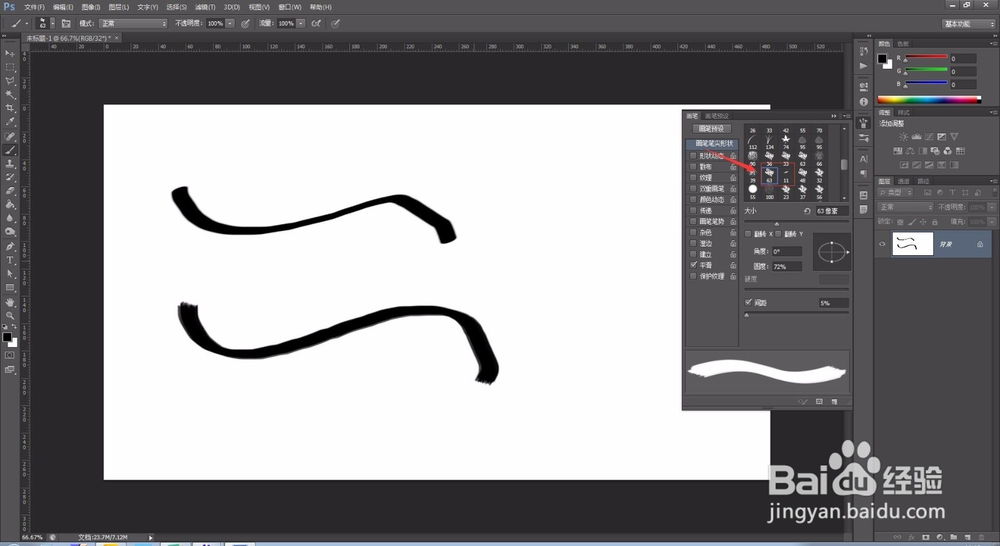
Task: Open Info panel icon in dock
Action: [864, 101]
